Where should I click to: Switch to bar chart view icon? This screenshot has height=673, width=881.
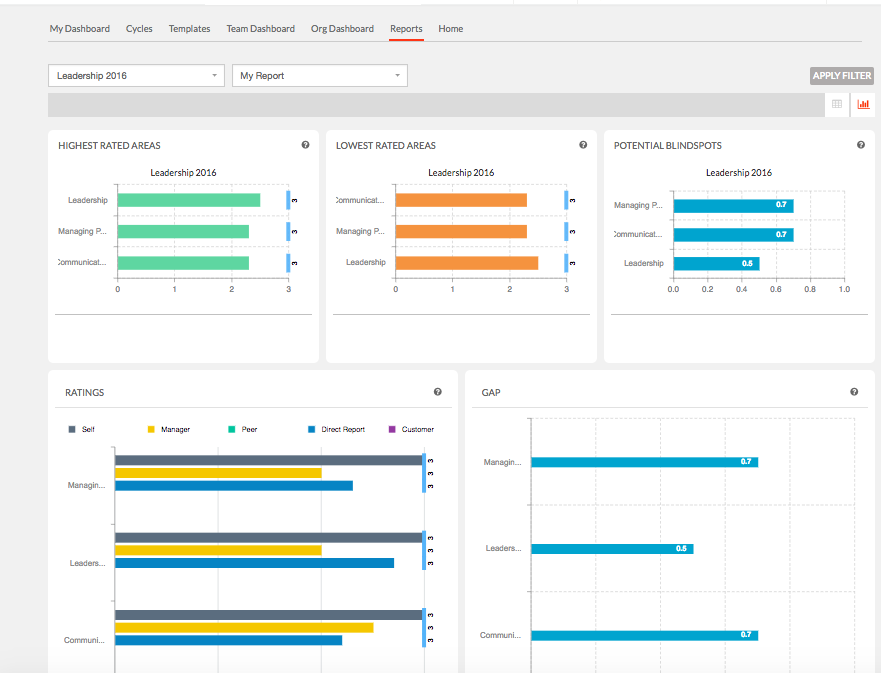[x=863, y=104]
